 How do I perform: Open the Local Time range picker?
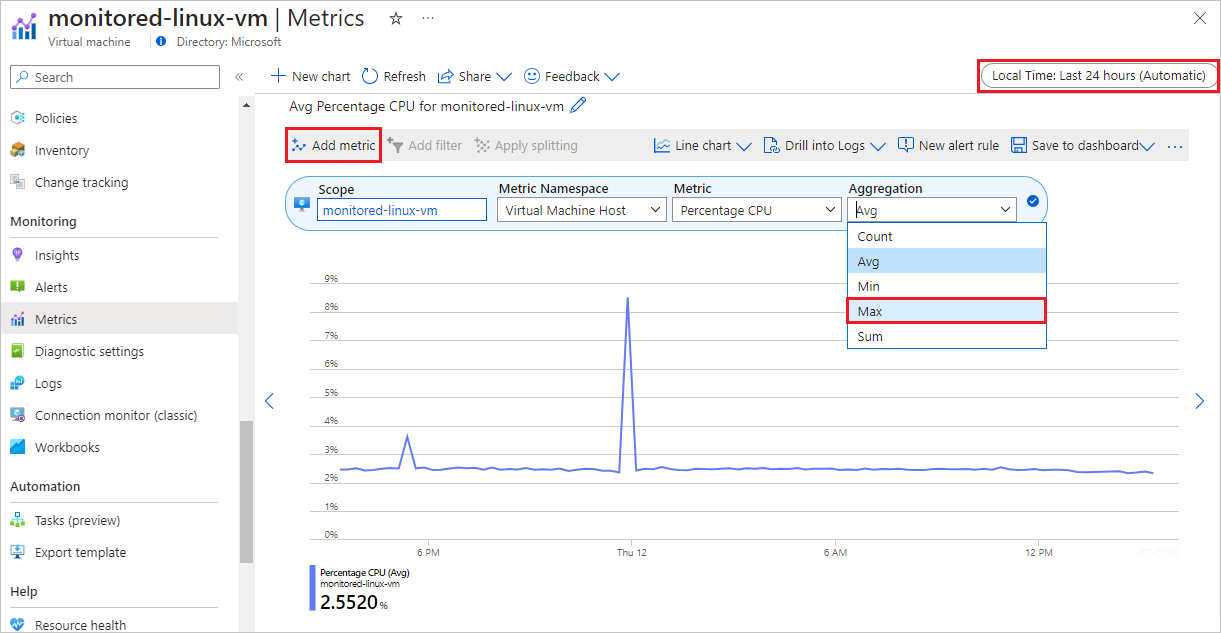point(1098,76)
